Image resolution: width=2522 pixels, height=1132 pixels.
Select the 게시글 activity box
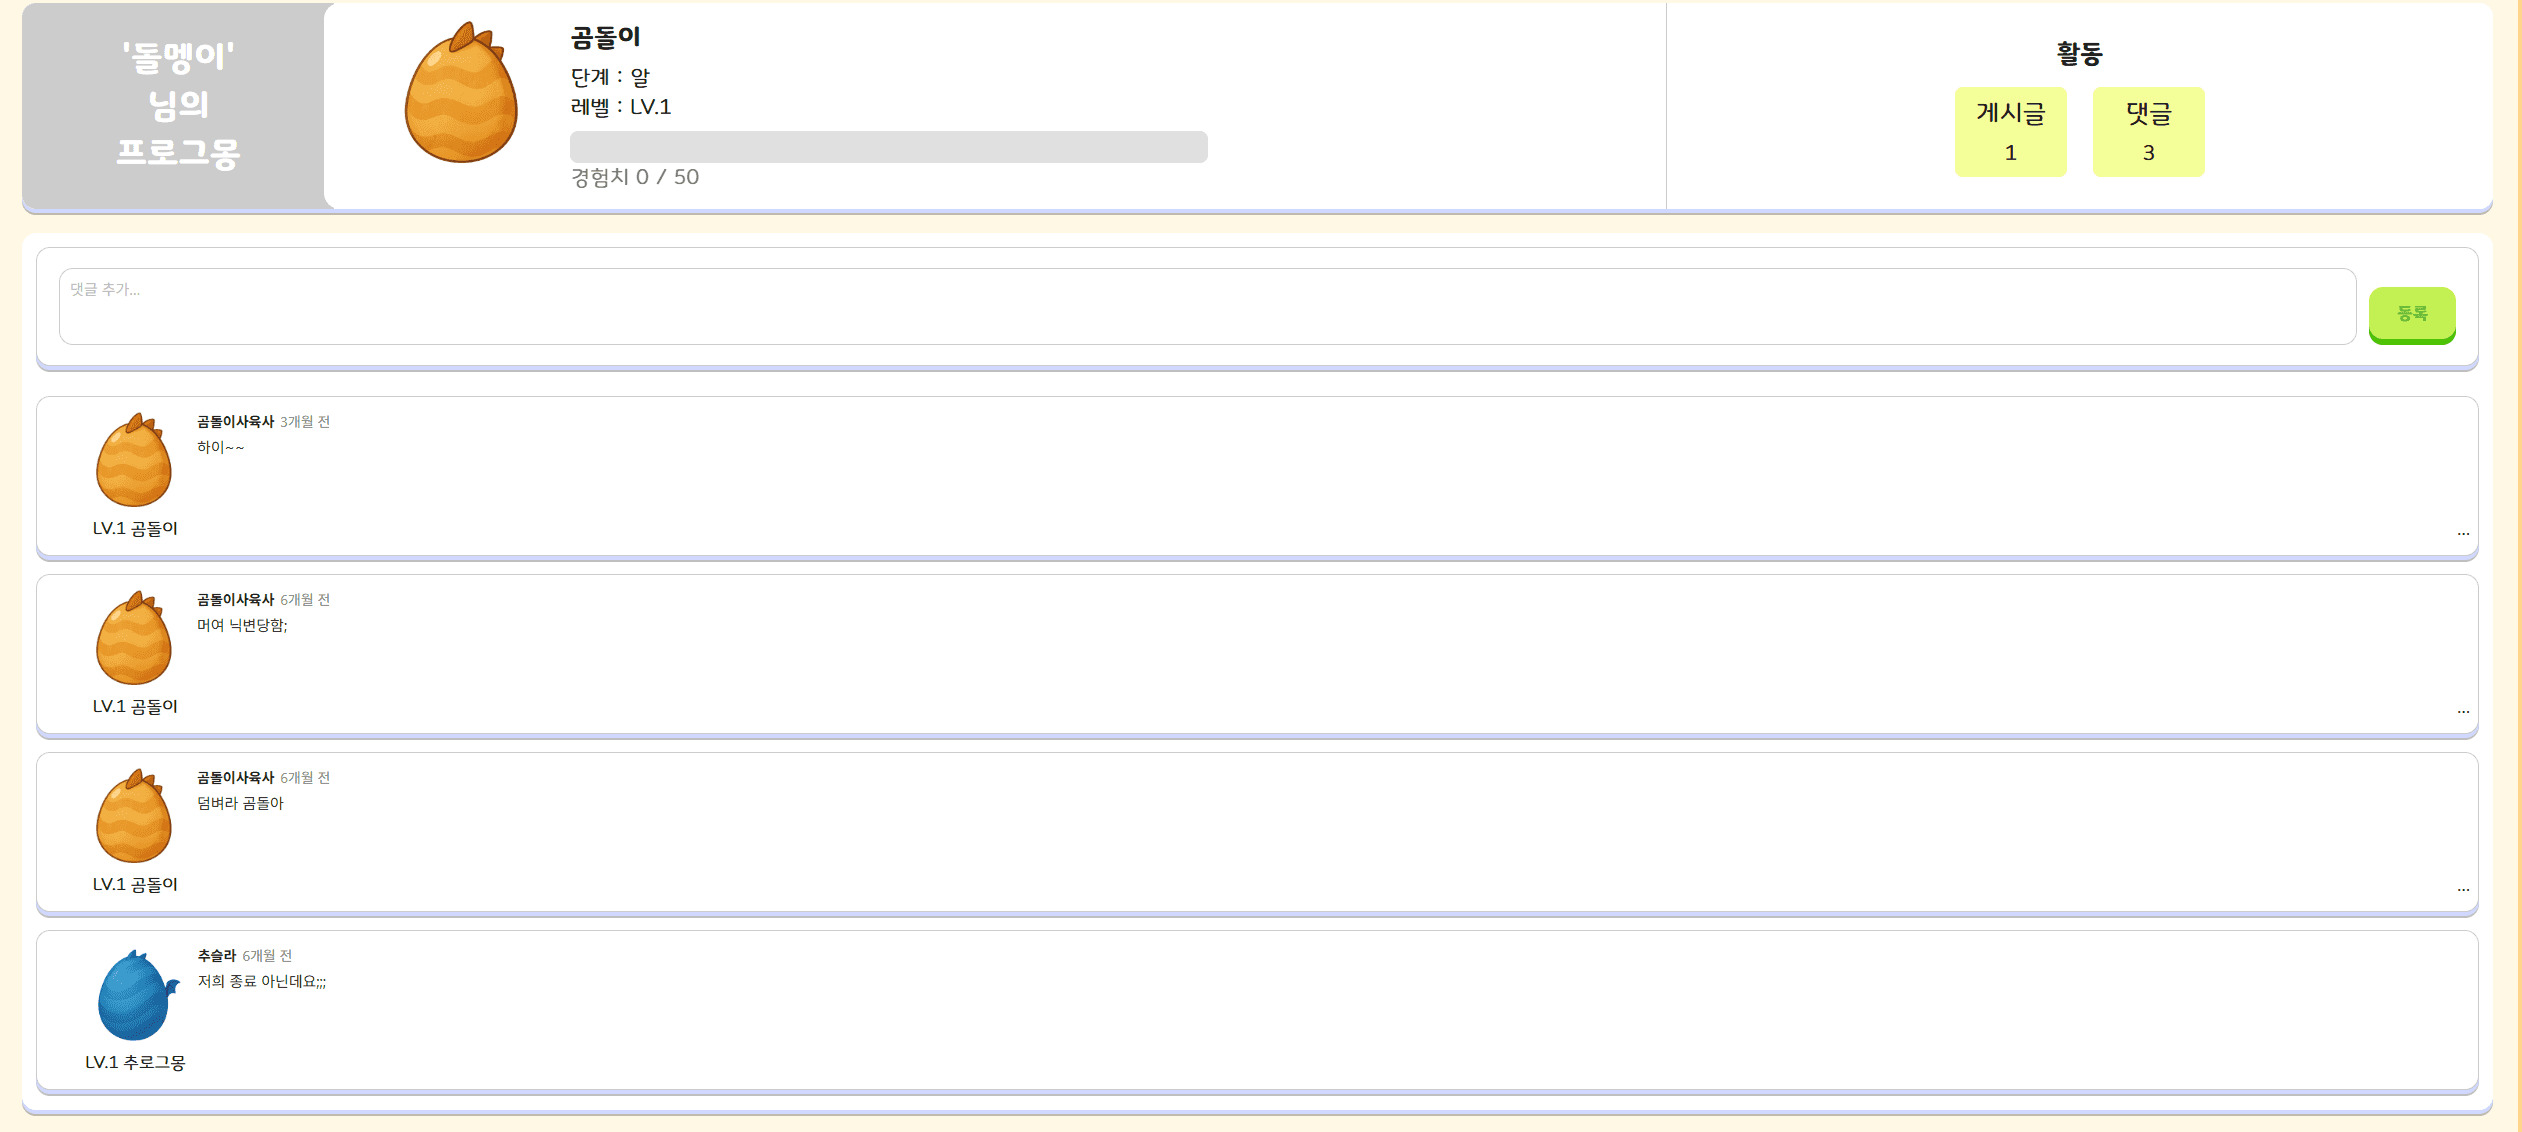coord(2010,132)
